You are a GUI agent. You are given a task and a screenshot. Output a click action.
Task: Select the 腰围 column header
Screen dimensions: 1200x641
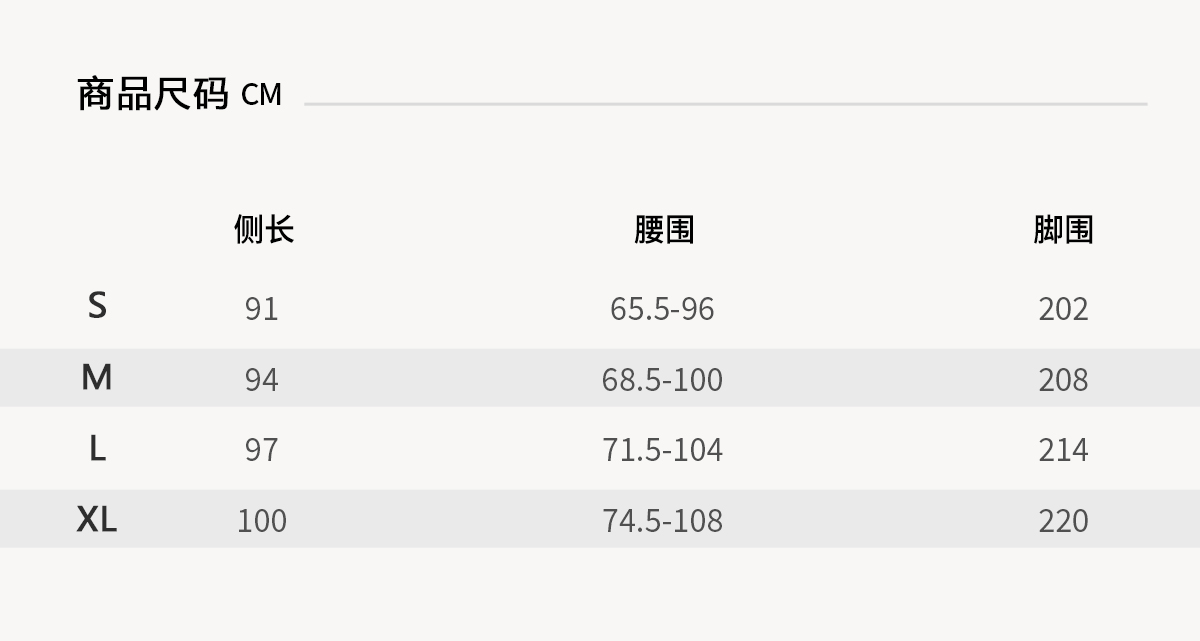click(664, 229)
